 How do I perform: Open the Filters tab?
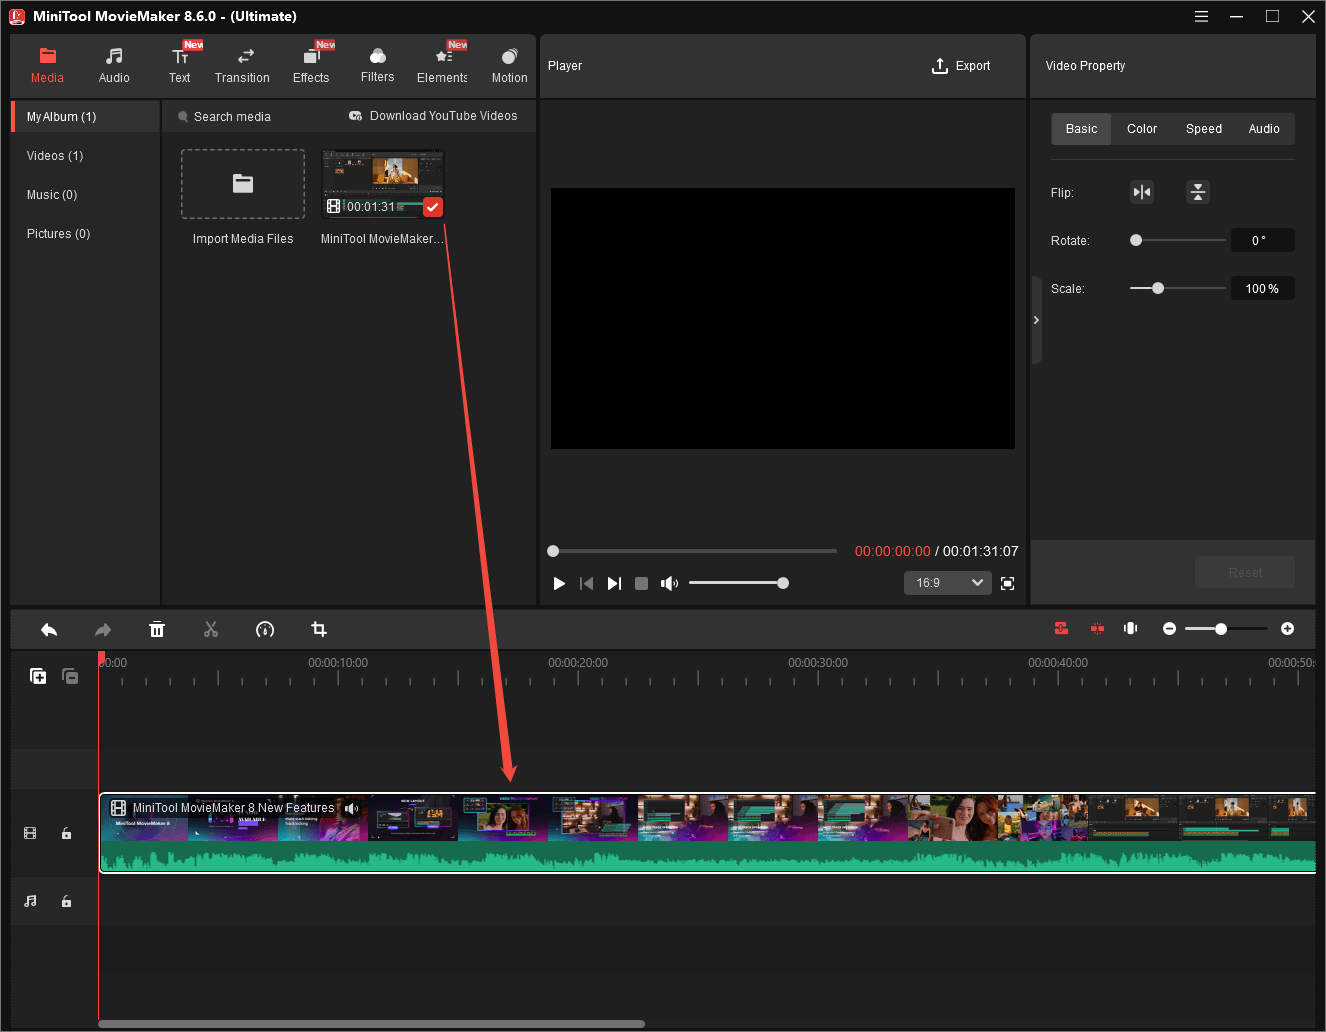[x=377, y=66]
